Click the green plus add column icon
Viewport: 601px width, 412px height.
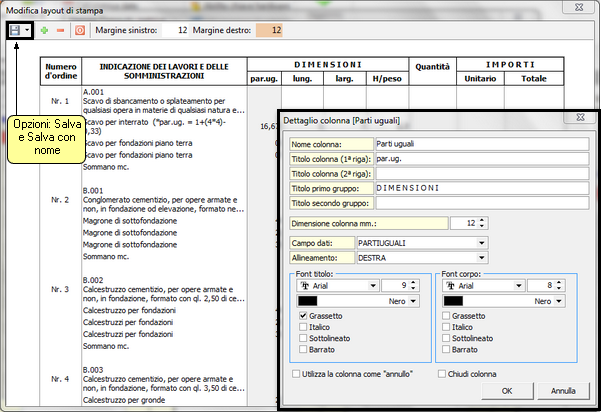click(44, 30)
